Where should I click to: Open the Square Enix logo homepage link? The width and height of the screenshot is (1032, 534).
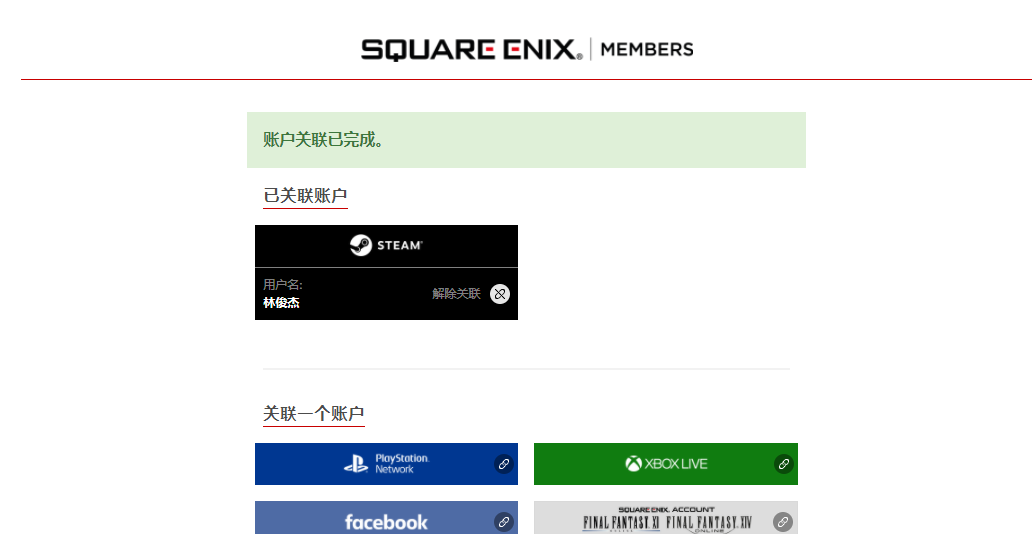(x=471, y=49)
